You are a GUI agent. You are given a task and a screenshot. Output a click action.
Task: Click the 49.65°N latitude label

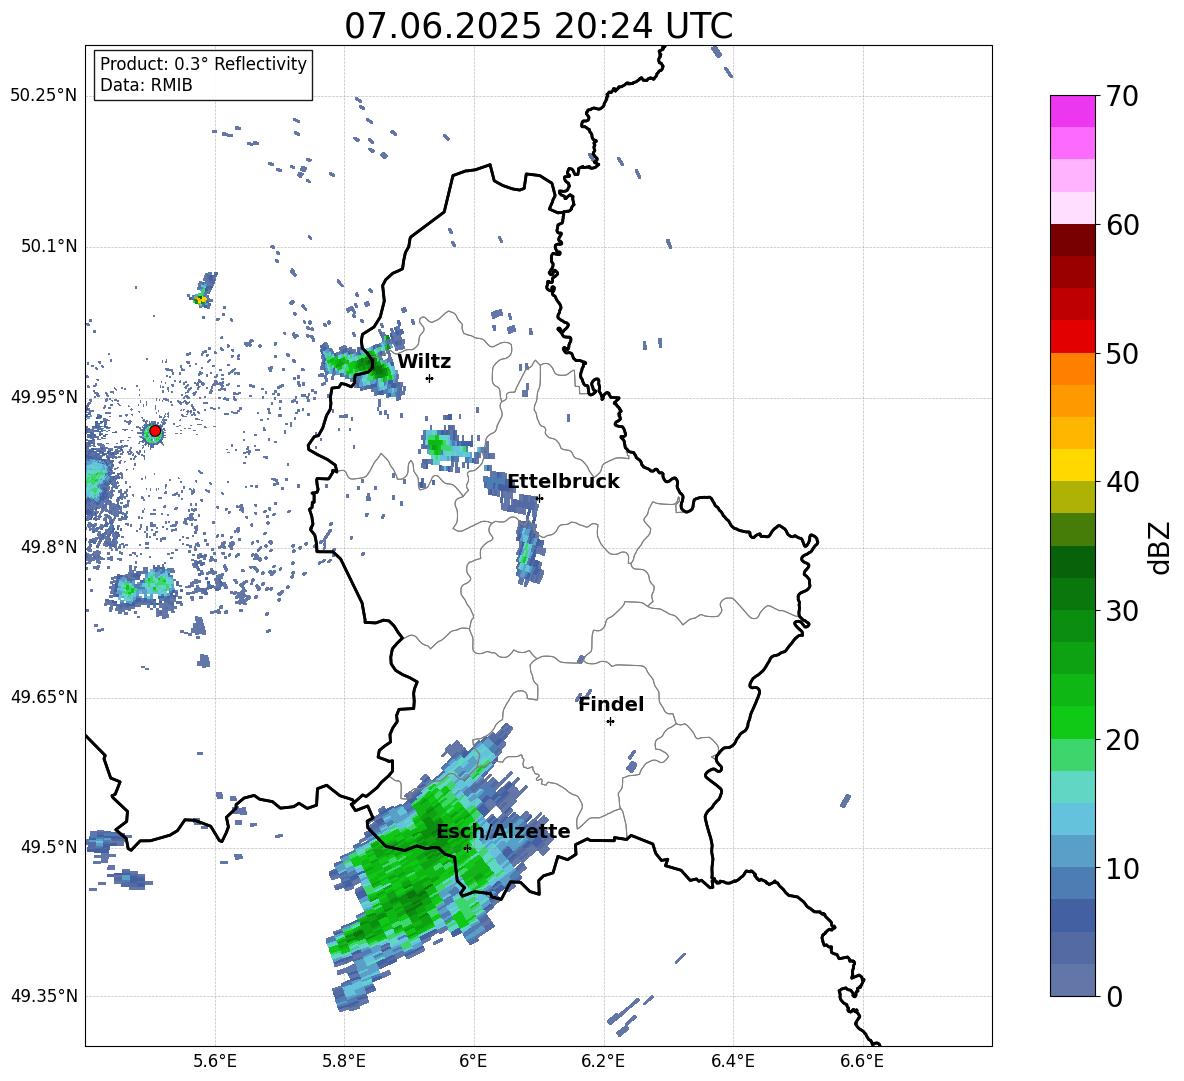point(44,697)
